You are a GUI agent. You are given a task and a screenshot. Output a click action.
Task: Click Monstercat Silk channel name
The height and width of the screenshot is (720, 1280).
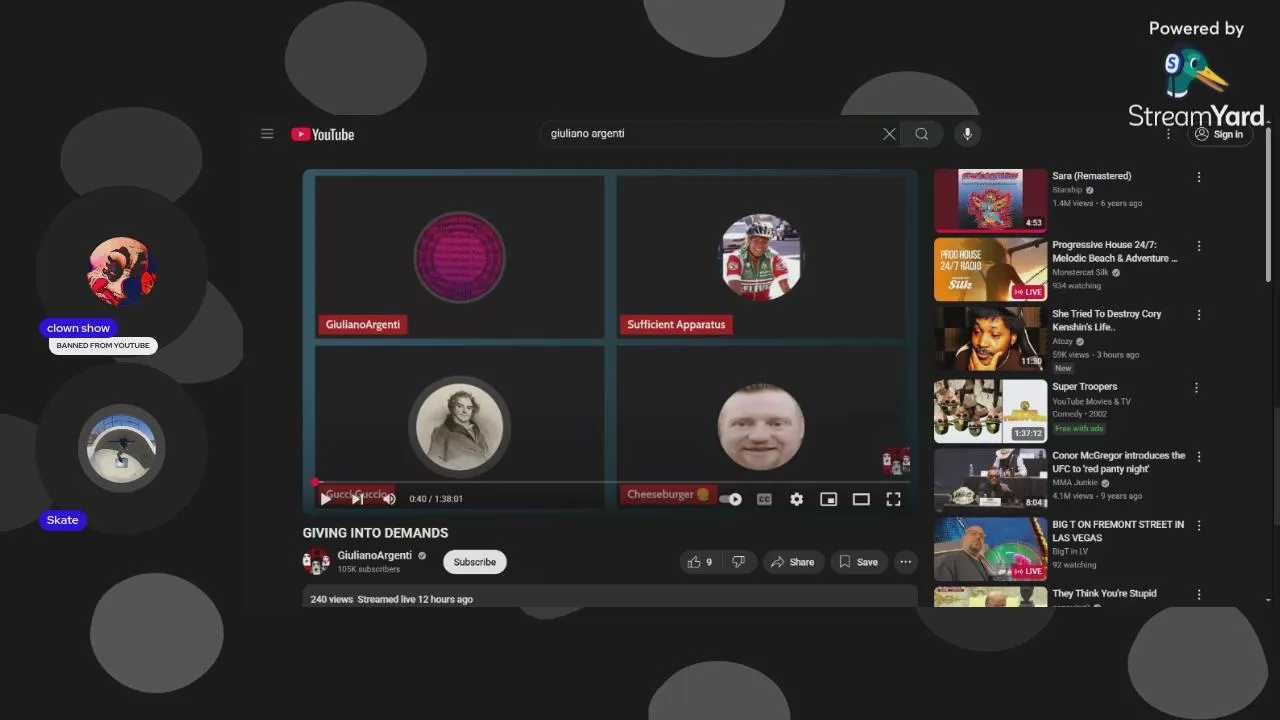tap(1080, 272)
